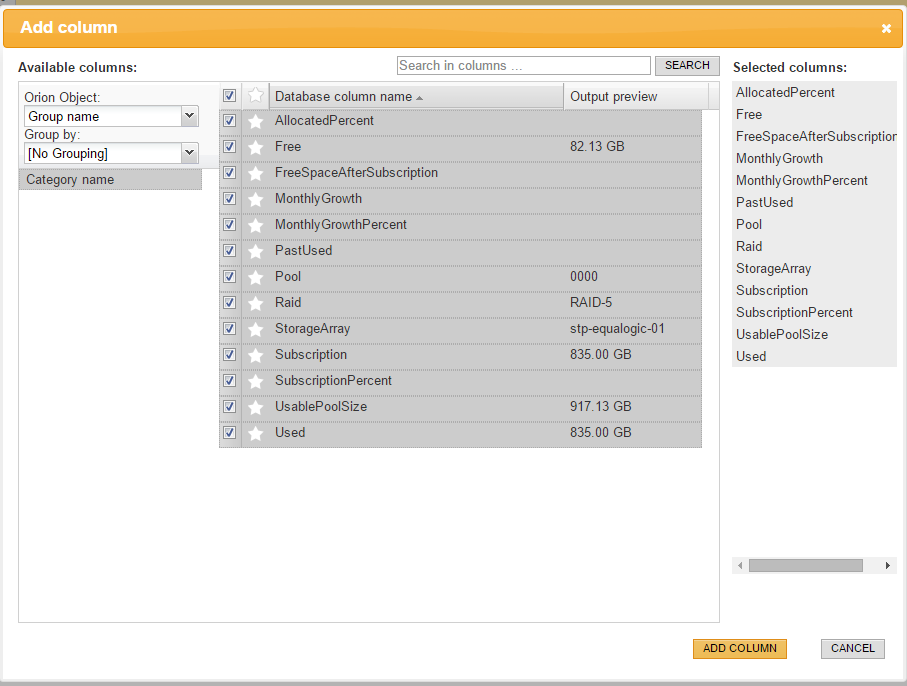Image resolution: width=907 pixels, height=686 pixels.
Task: Toggle favorite star for SubscriptionPercent row
Action: click(x=255, y=381)
